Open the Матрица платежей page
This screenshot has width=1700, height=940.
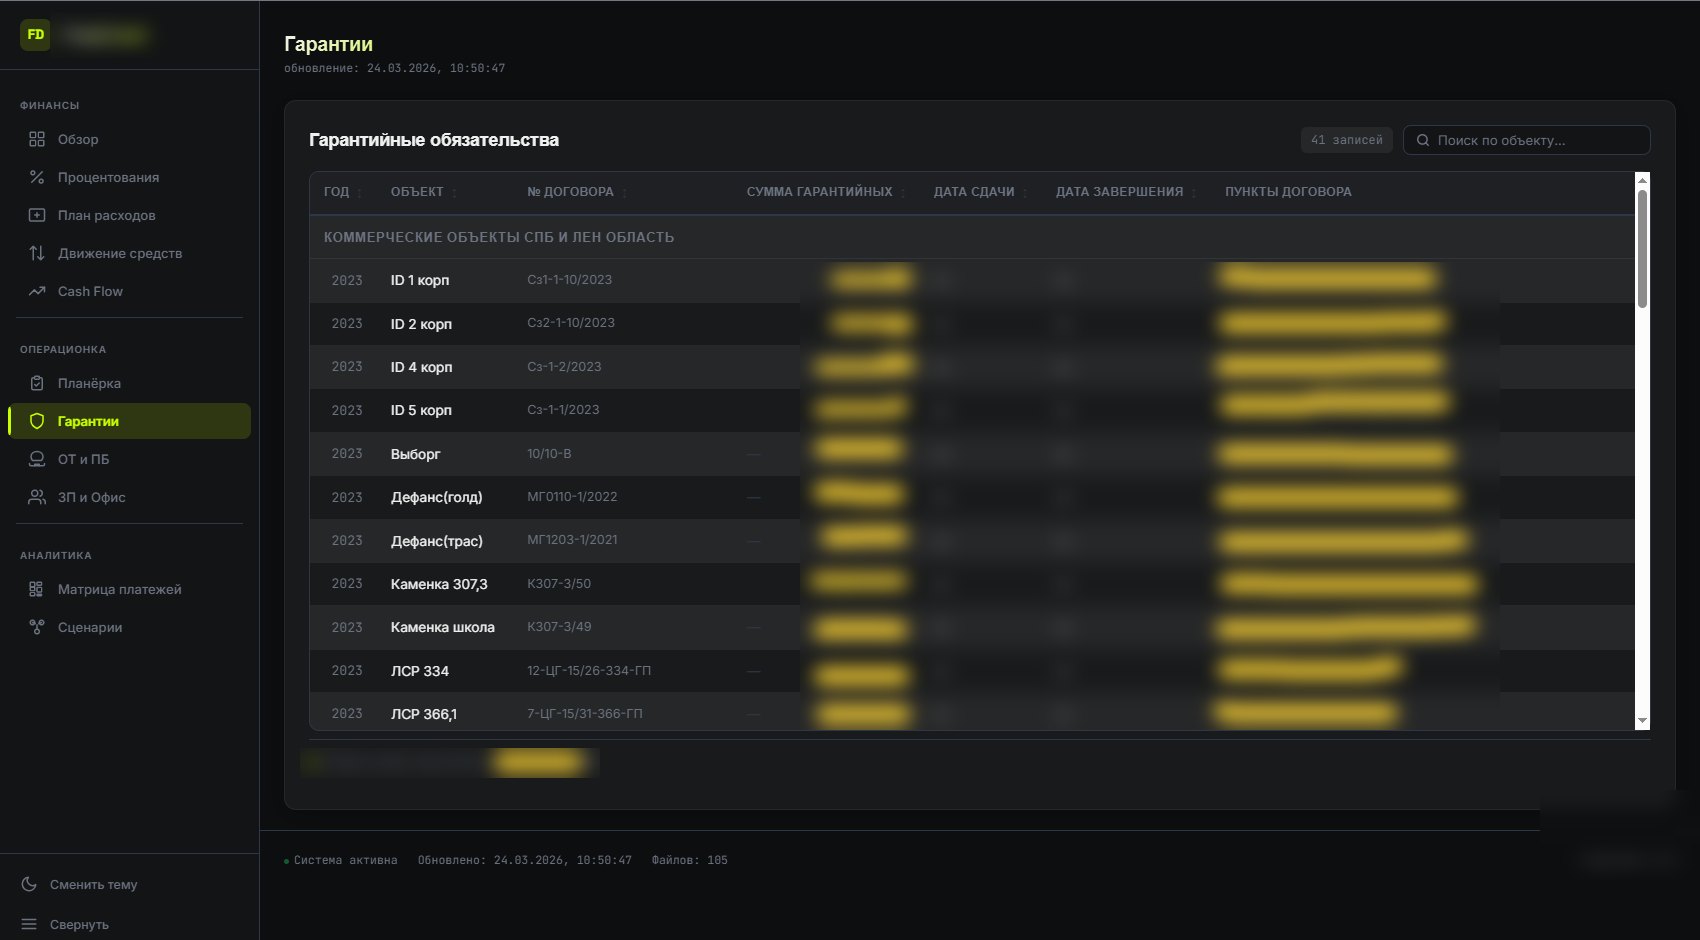[x=129, y=589]
